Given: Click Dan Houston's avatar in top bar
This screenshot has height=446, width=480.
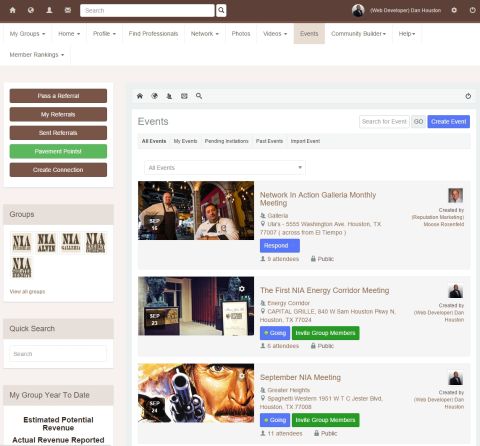Looking at the screenshot, I should point(358,11).
